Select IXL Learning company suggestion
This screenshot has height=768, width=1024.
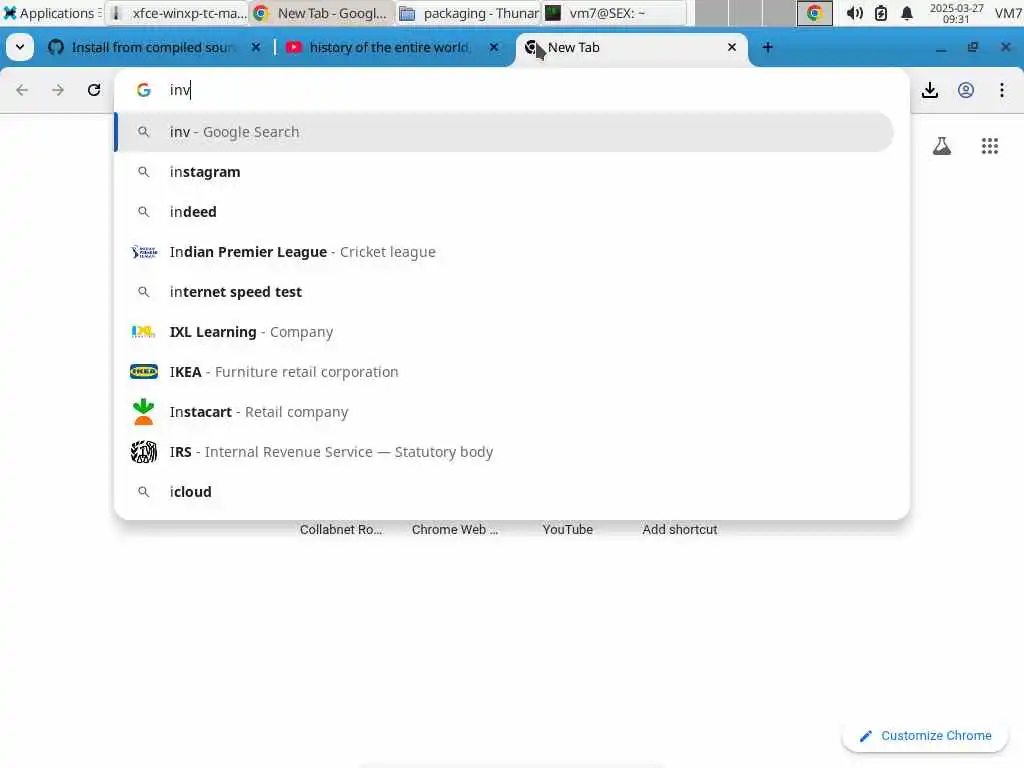click(x=504, y=332)
